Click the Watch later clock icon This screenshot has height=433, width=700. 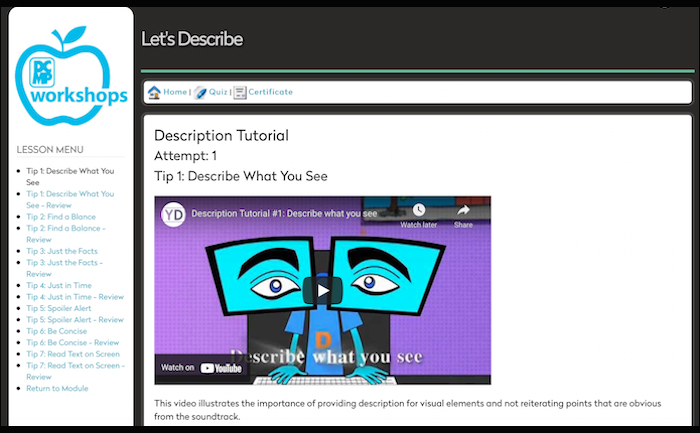(419, 210)
